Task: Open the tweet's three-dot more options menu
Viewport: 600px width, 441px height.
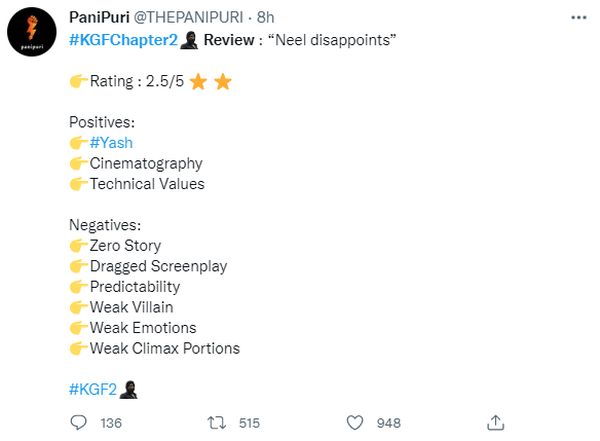Action: click(579, 17)
